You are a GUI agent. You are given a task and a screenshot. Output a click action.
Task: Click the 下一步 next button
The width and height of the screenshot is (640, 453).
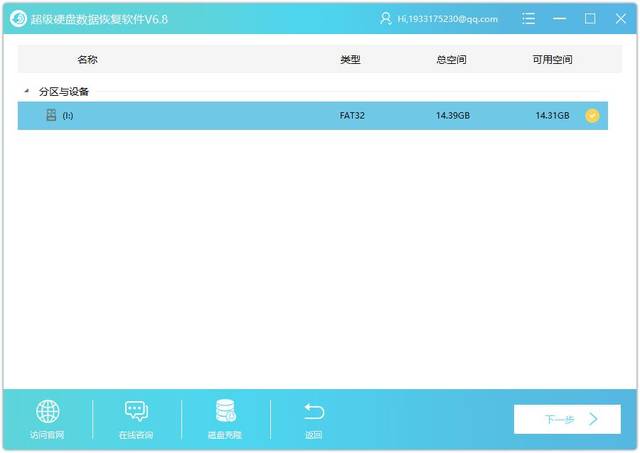point(567,419)
